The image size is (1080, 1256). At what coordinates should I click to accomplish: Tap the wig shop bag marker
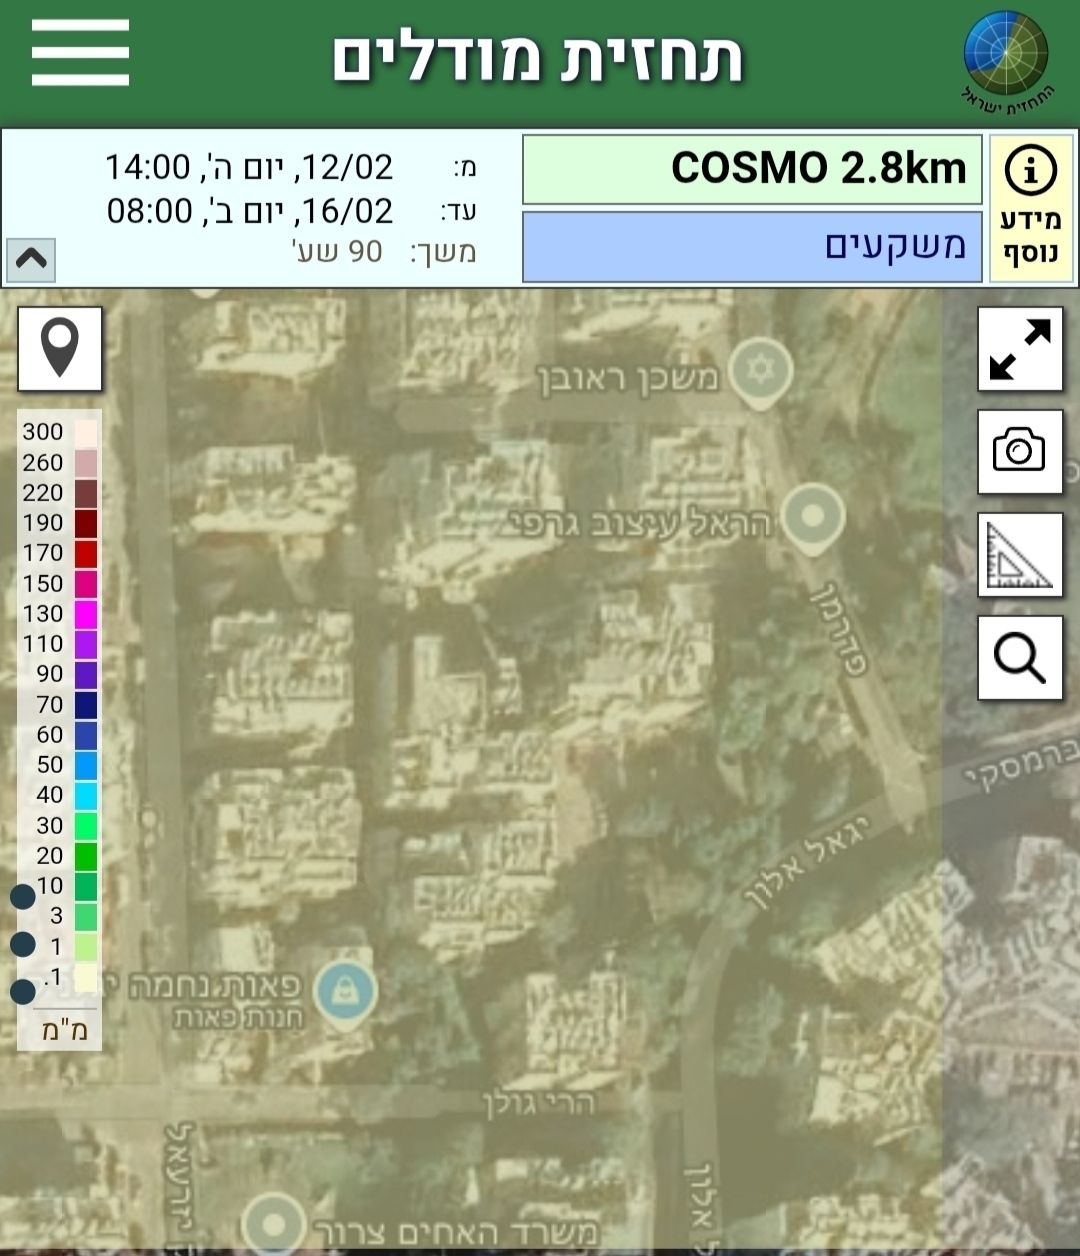point(345,991)
